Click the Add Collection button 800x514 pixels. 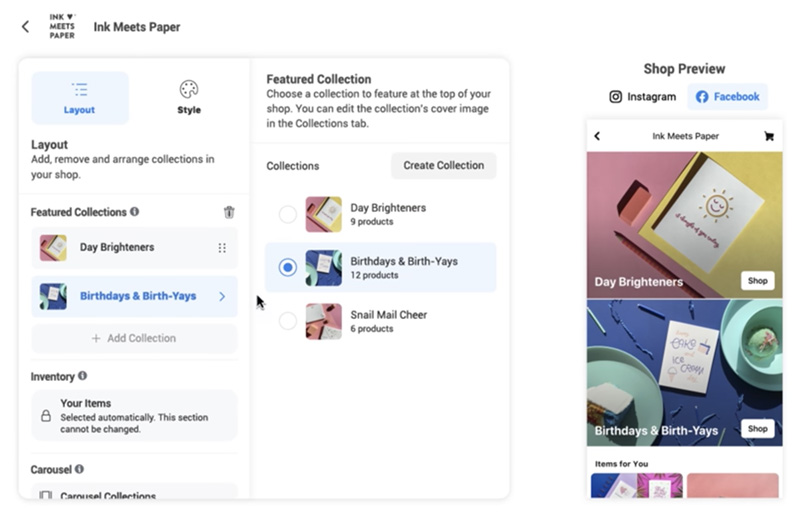pyautogui.click(x=135, y=338)
